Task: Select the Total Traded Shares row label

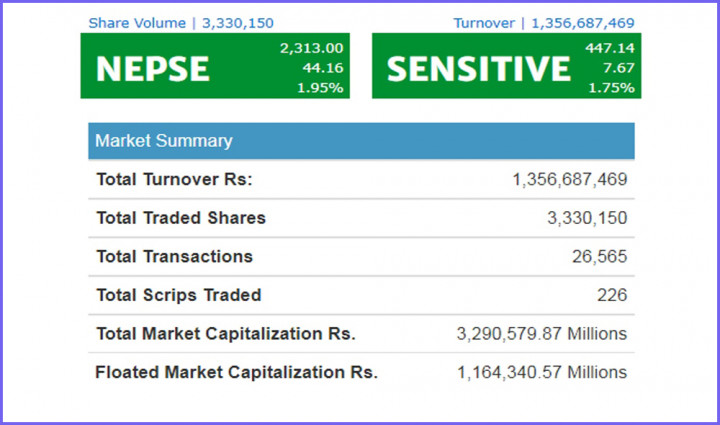Action: [181, 218]
